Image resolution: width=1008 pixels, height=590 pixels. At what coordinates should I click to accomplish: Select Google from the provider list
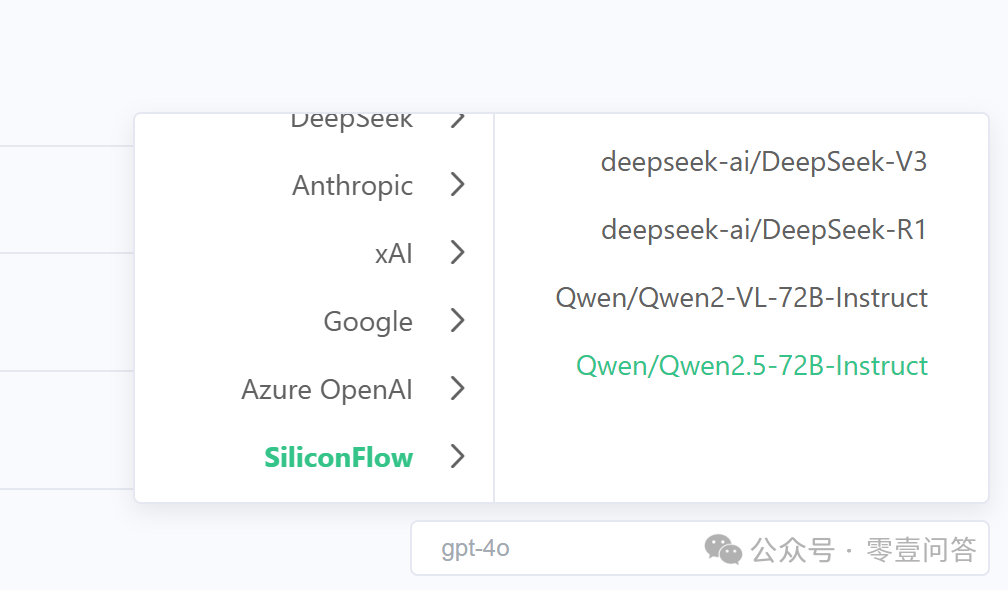click(368, 322)
